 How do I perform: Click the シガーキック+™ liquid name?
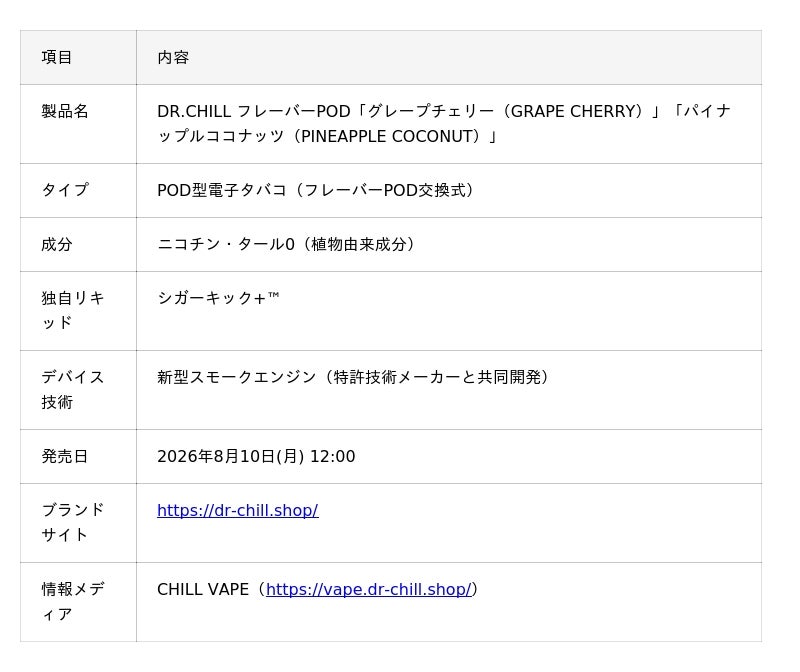coord(218,298)
